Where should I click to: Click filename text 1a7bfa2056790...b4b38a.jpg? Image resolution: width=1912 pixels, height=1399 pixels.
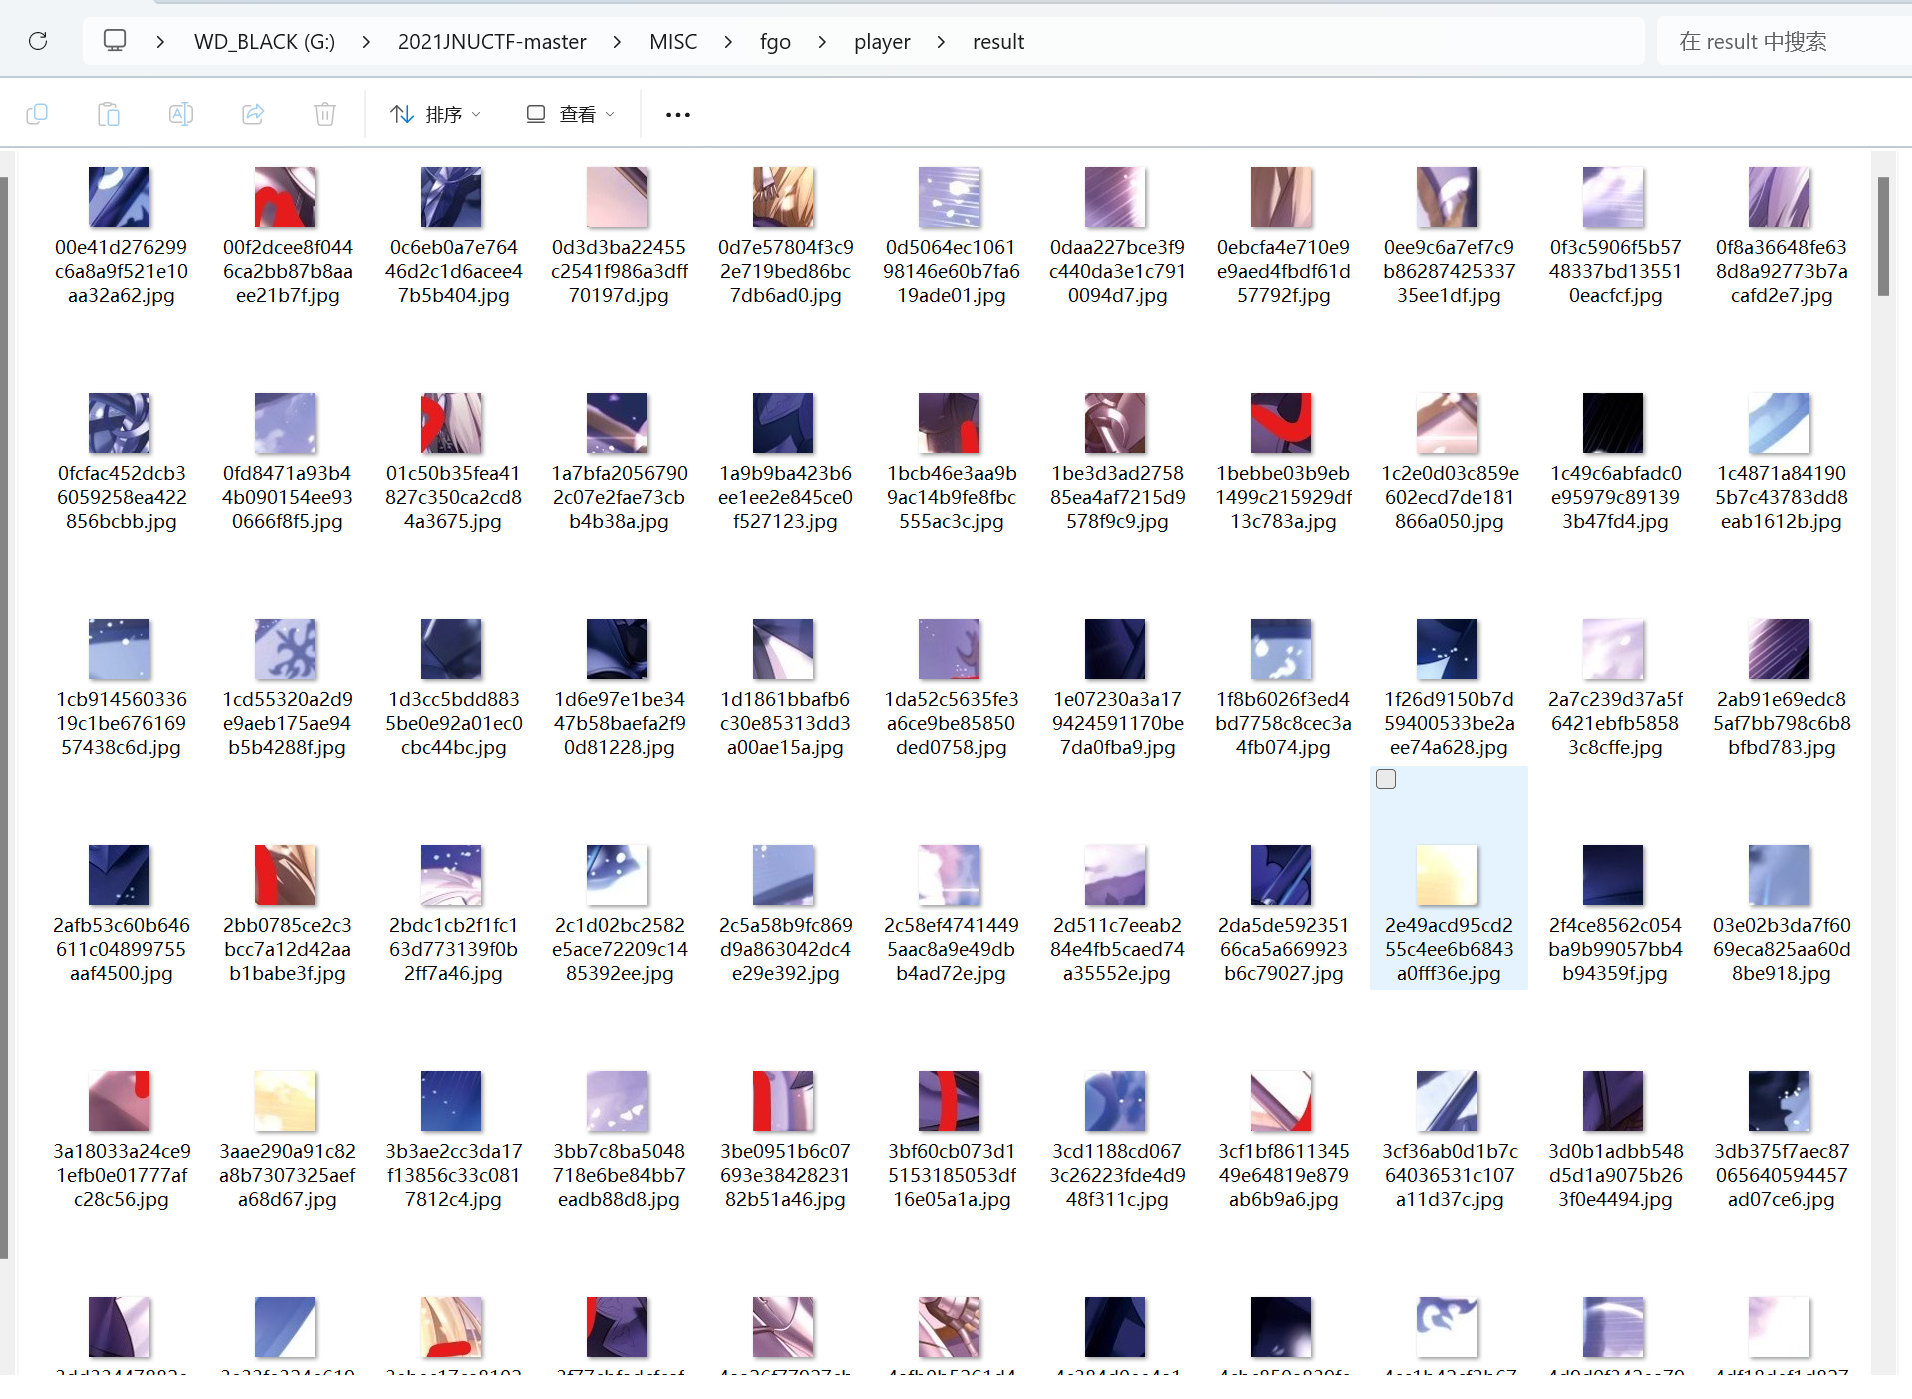pyautogui.click(x=619, y=497)
